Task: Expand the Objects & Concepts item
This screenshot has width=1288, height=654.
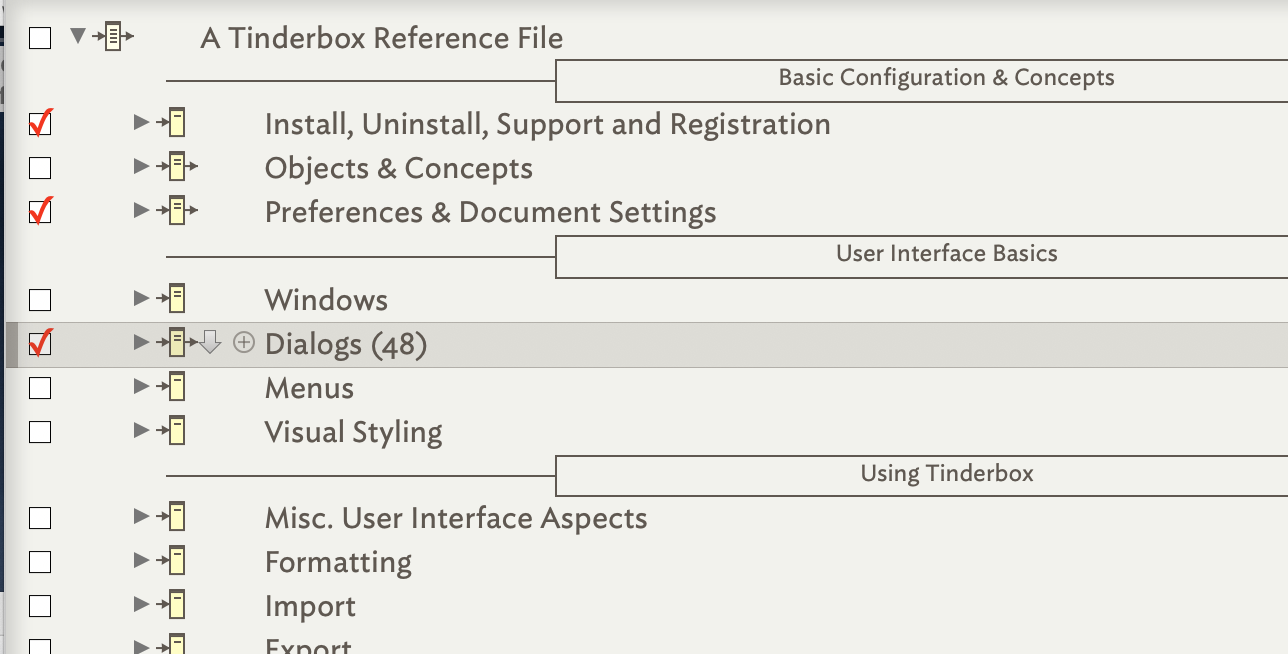Action: tap(140, 167)
